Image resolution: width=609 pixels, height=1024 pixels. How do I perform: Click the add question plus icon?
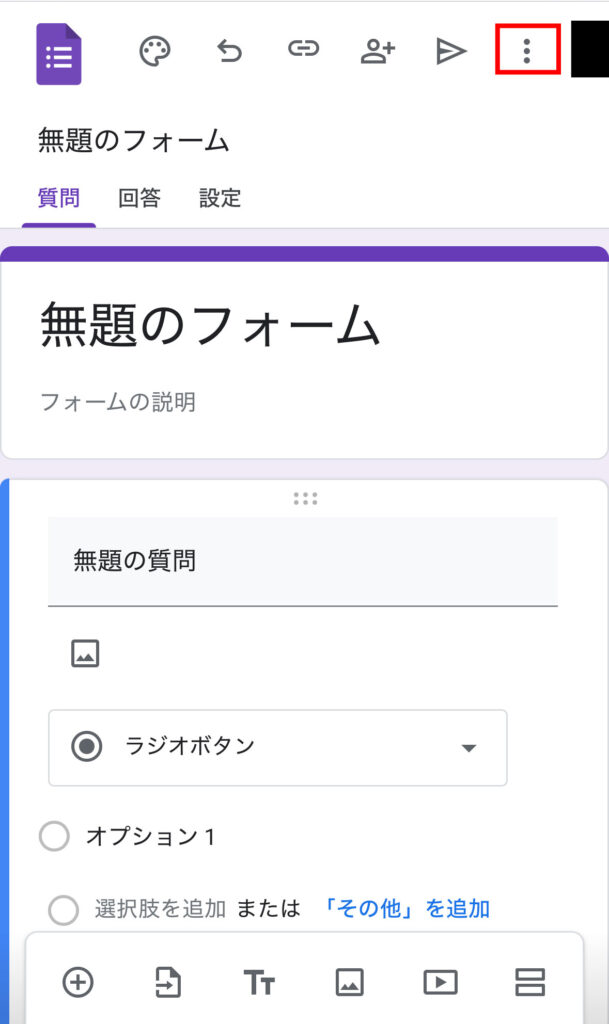(x=78, y=982)
